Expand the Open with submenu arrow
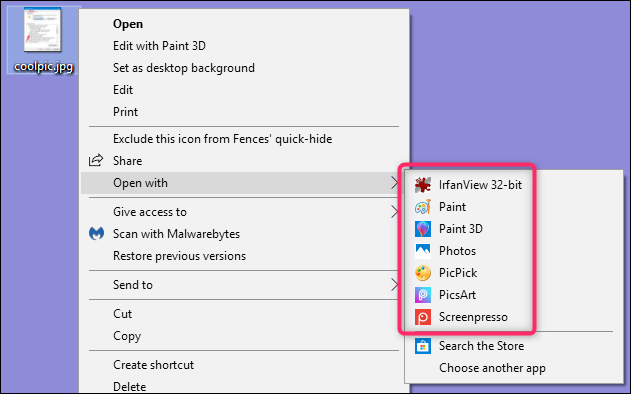Image resolution: width=631 pixels, height=394 pixels. tap(394, 183)
